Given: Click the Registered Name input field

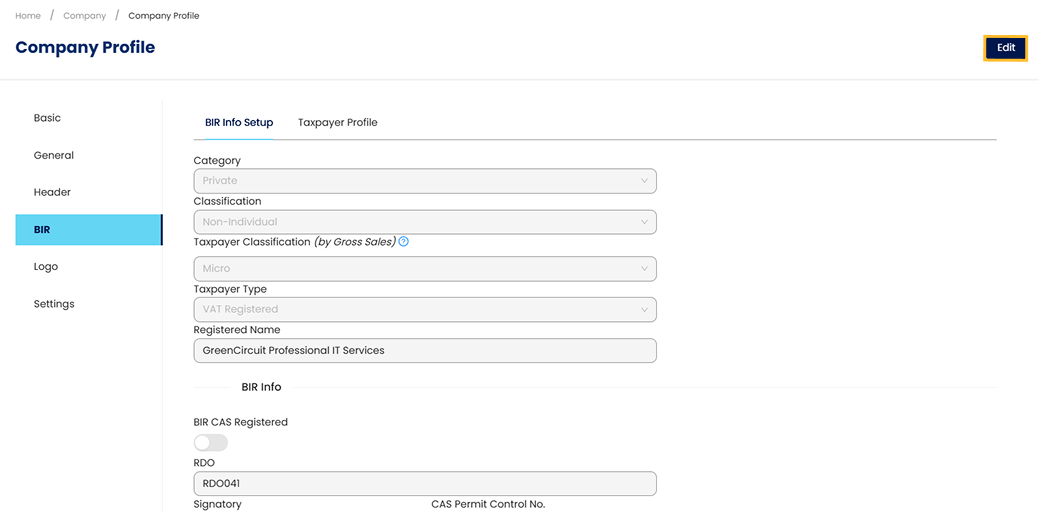Looking at the screenshot, I should [424, 350].
